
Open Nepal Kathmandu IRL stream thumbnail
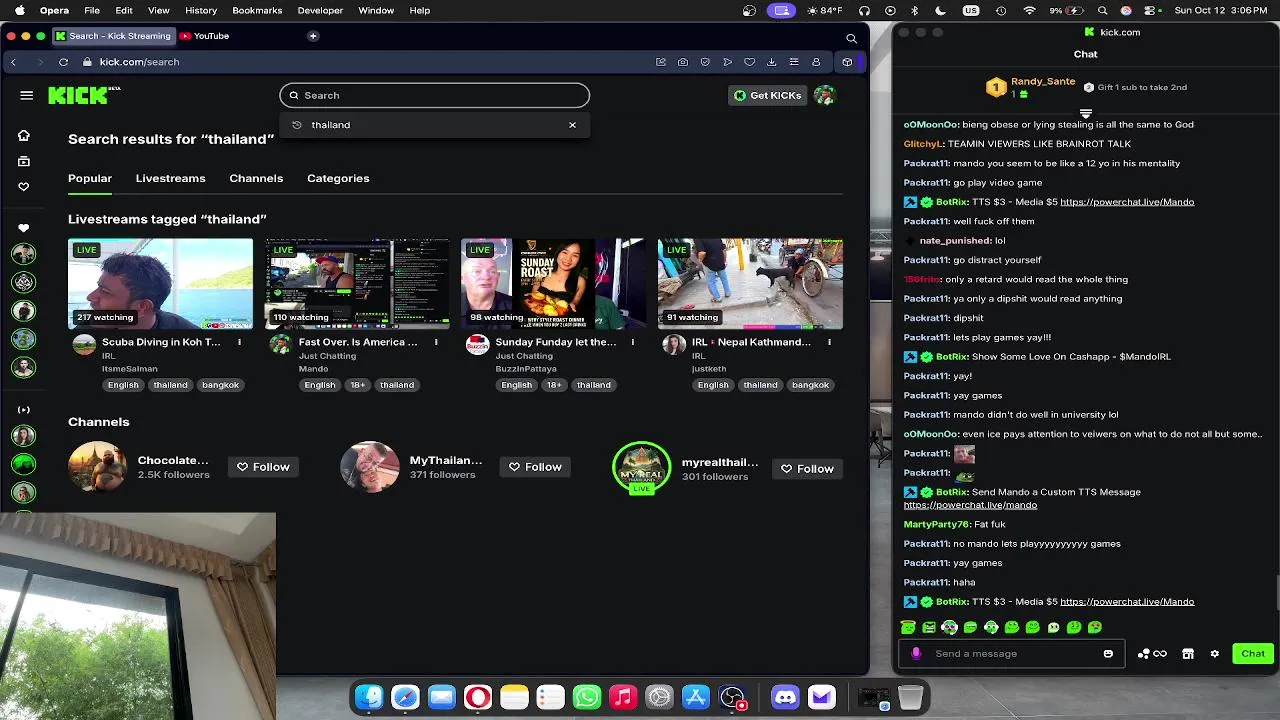click(x=750, y=284)
